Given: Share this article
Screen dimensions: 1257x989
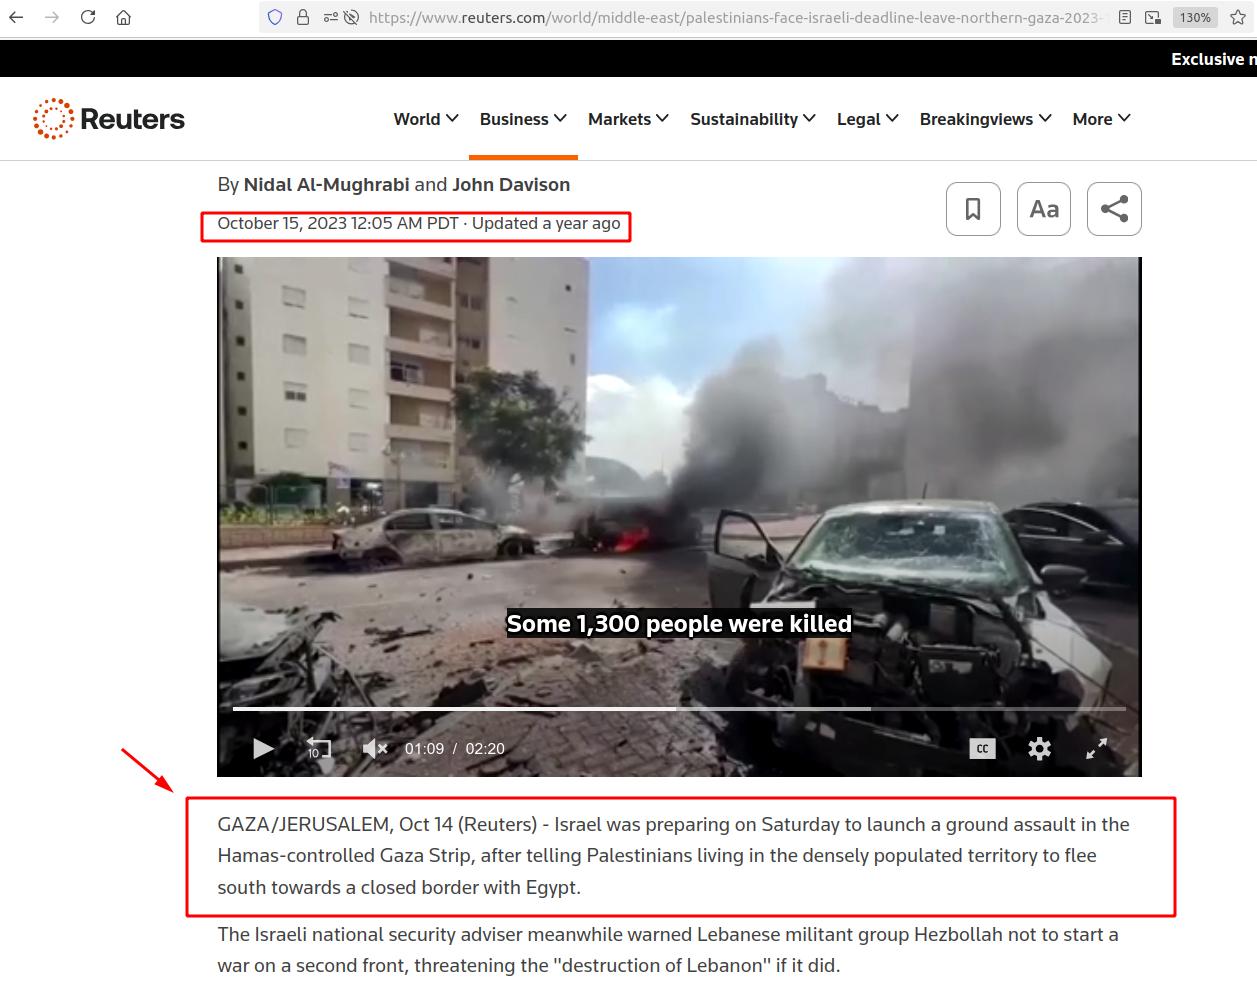Looking at the screenshot, I should tap(1114, 209).
